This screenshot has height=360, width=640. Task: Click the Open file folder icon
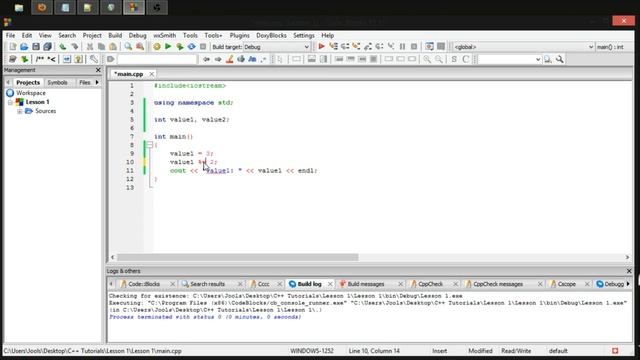(24, 47)
